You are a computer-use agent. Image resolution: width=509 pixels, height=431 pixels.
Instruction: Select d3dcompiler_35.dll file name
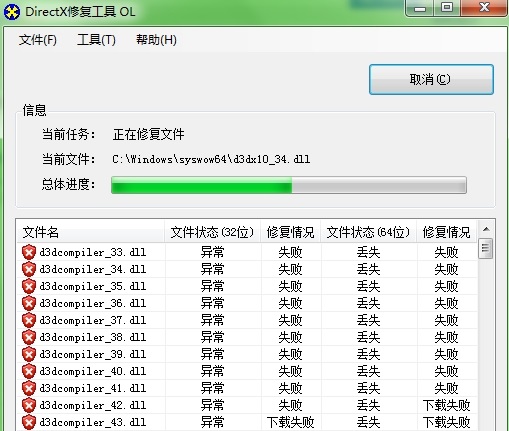(x=93, y=286)
